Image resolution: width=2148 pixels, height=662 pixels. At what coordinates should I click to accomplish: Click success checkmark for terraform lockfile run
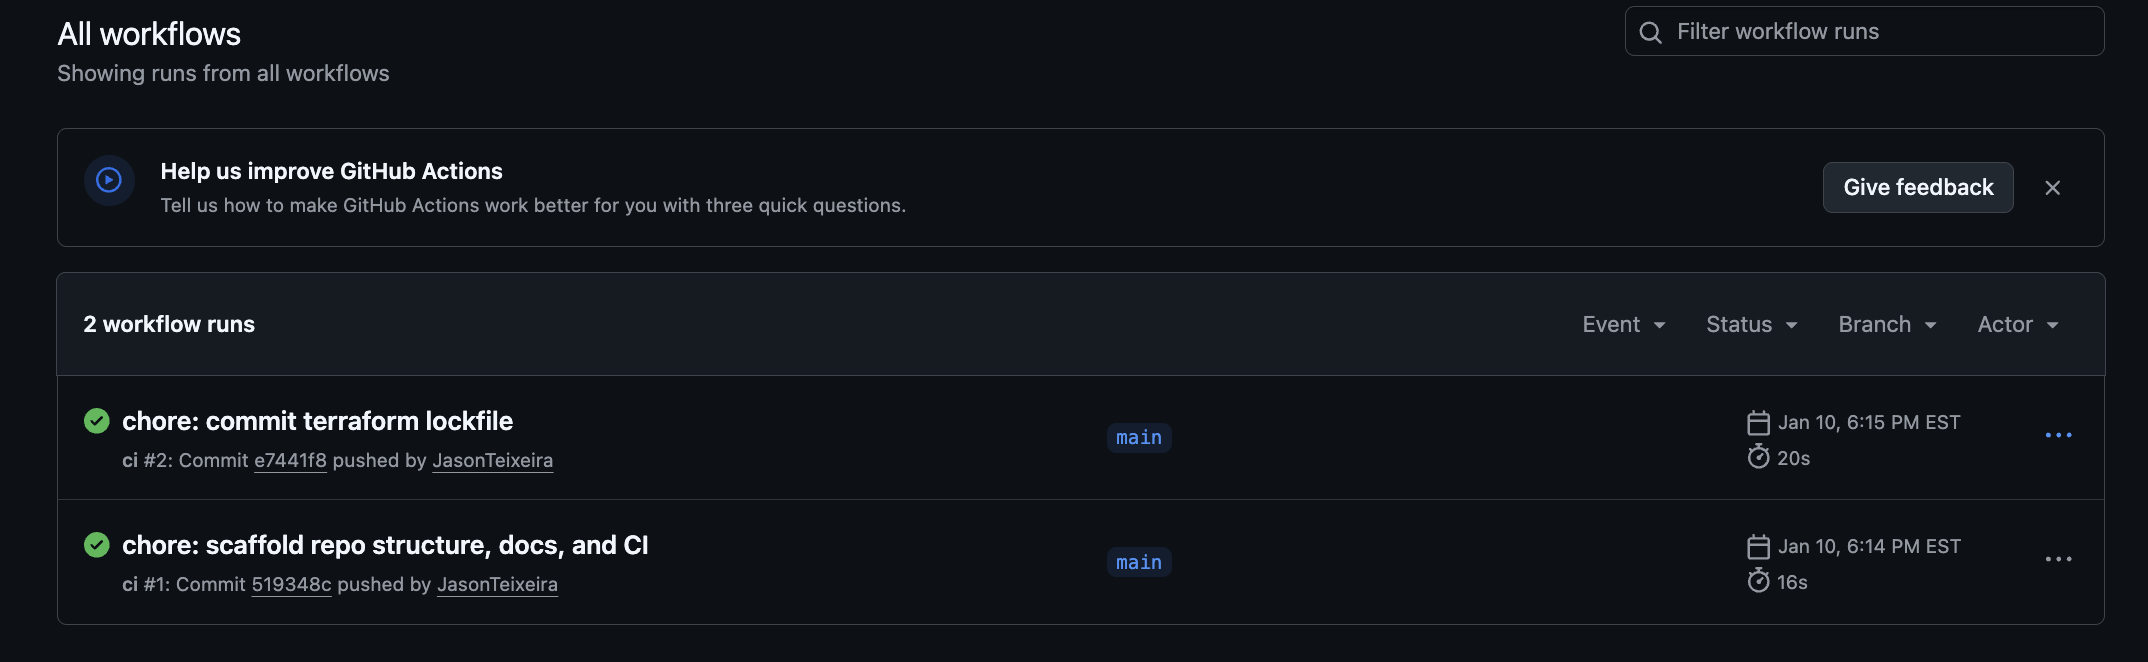pos(97,421)
